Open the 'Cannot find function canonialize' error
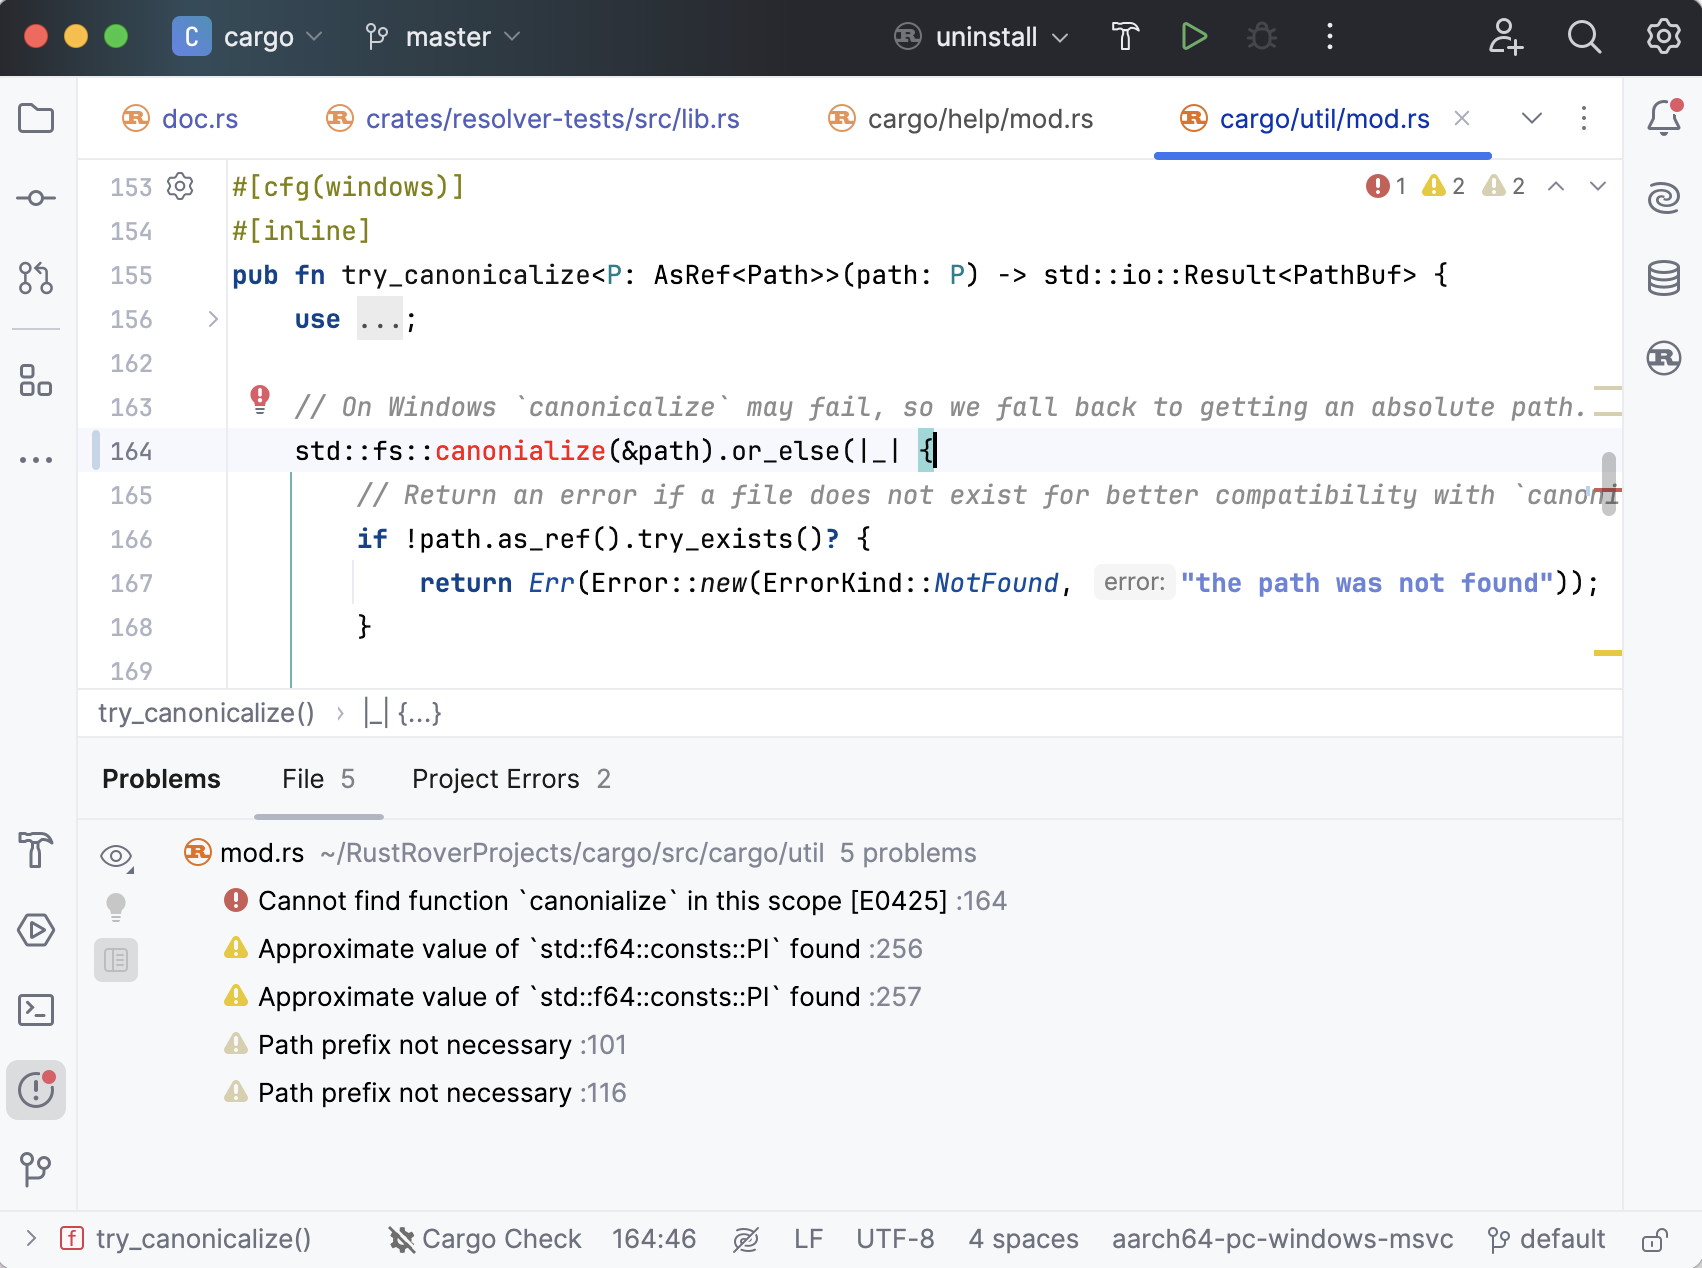Image resolution: width=1702 pixels, height=1268 pixels. pyautogui.click(x=601, y=901)
